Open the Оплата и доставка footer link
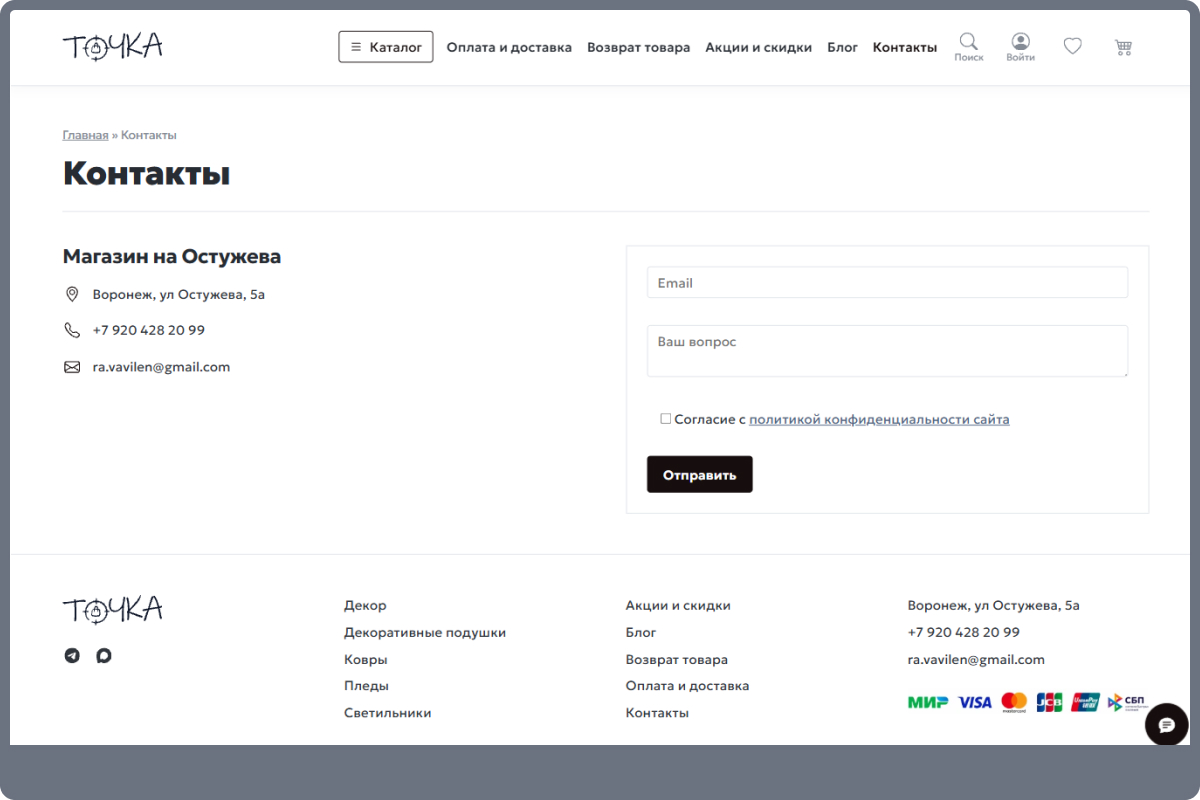The width and height of the screenshot is (1200, 800). (x=687, y=686)
